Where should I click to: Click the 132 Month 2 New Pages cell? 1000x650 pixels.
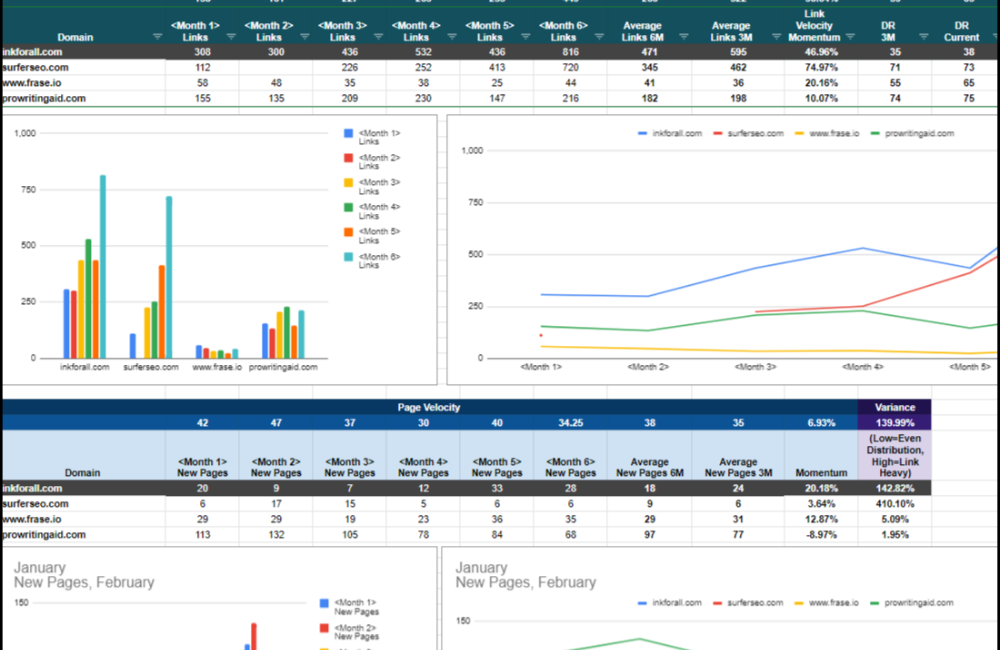point(276,535)
